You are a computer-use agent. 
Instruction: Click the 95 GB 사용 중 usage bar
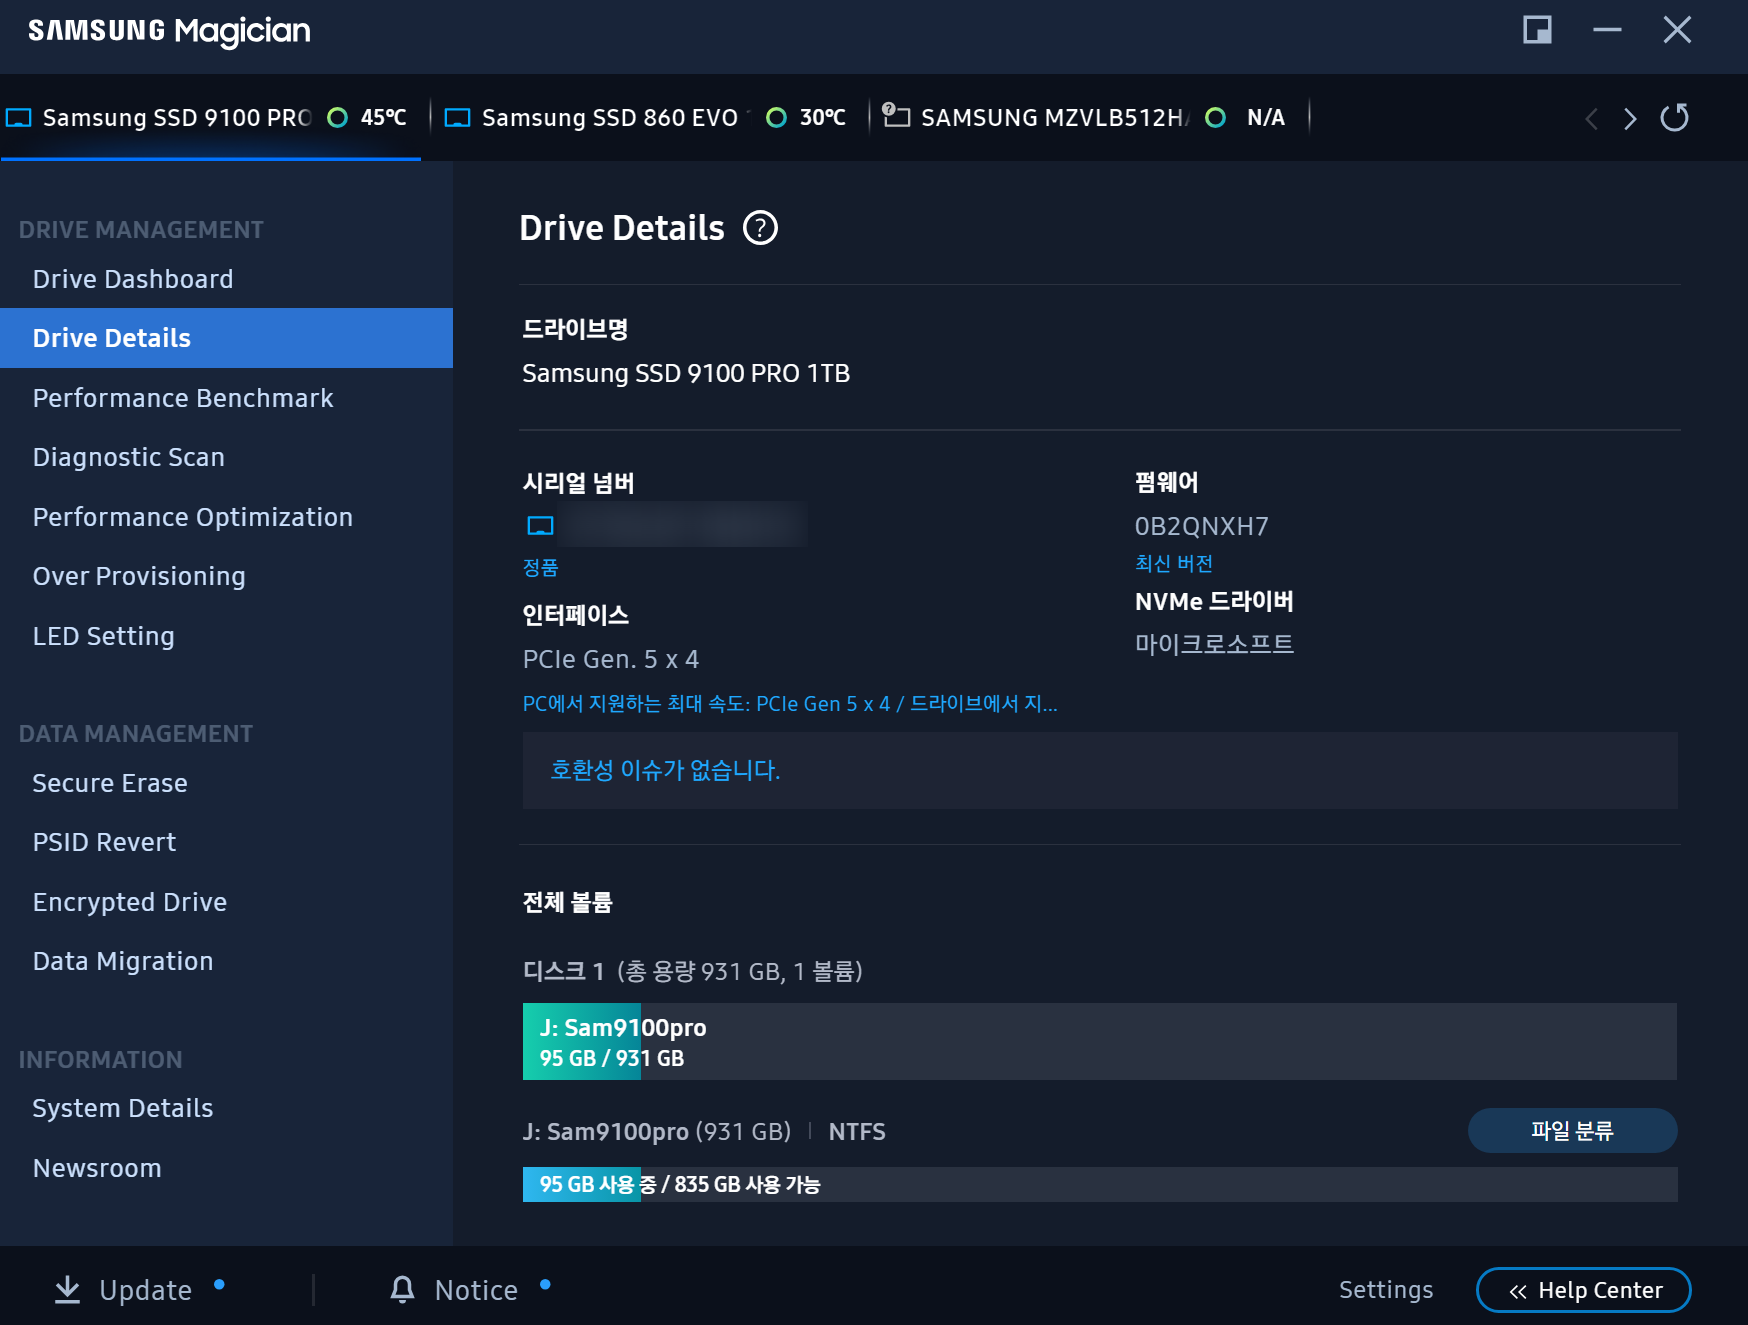coord(1100,1184)
